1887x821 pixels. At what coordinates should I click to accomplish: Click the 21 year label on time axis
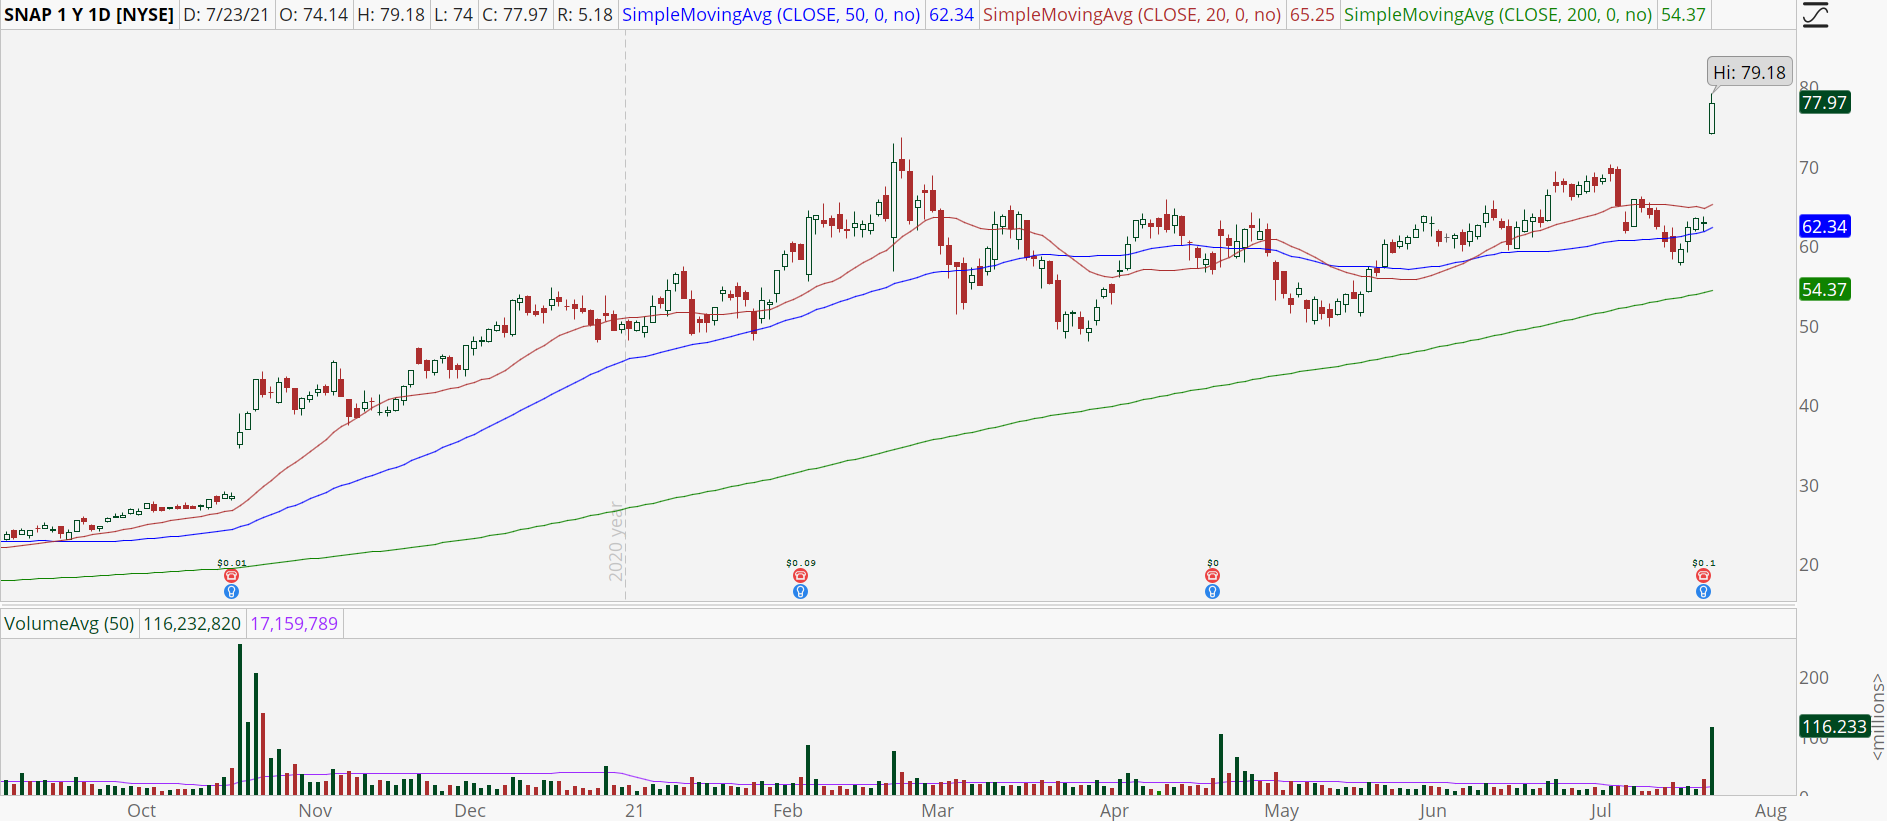pos(634,810)
